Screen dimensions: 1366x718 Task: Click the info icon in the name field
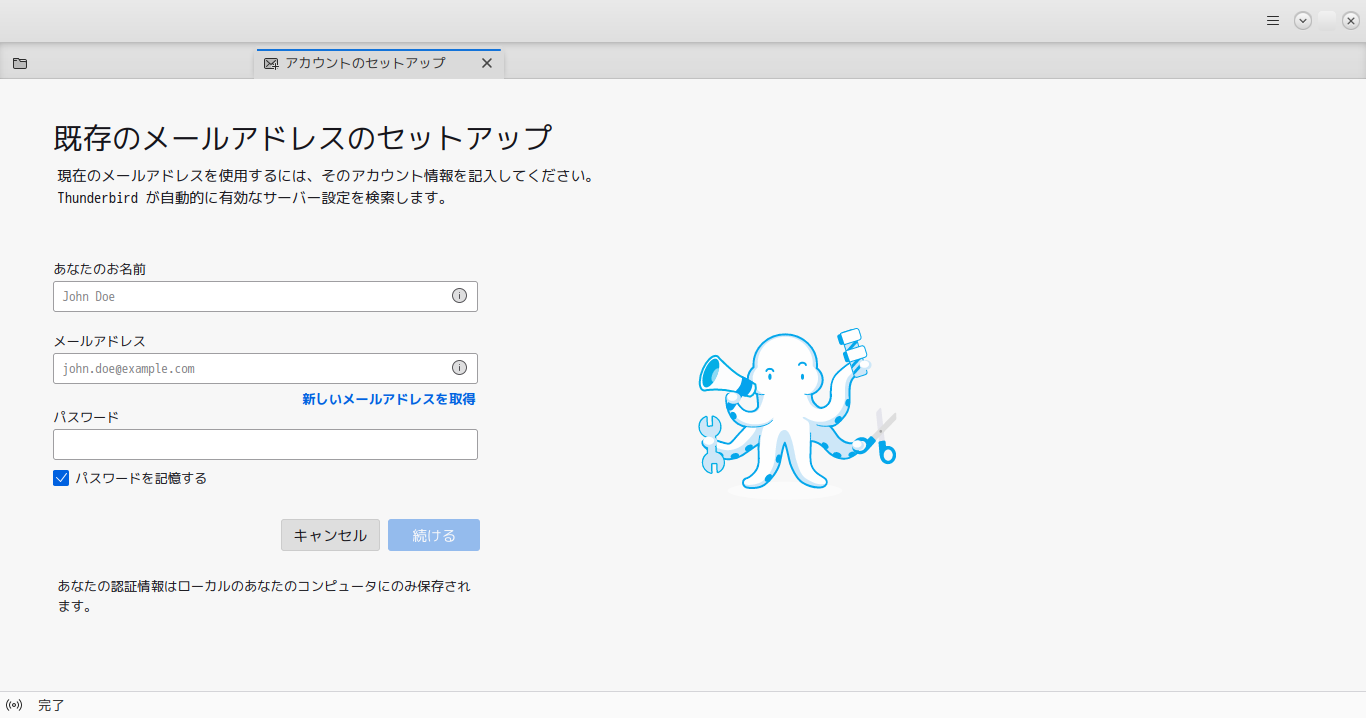459,296
